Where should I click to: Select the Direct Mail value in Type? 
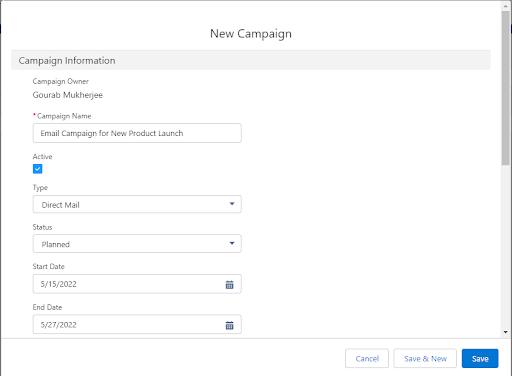[x=60, y=205]
